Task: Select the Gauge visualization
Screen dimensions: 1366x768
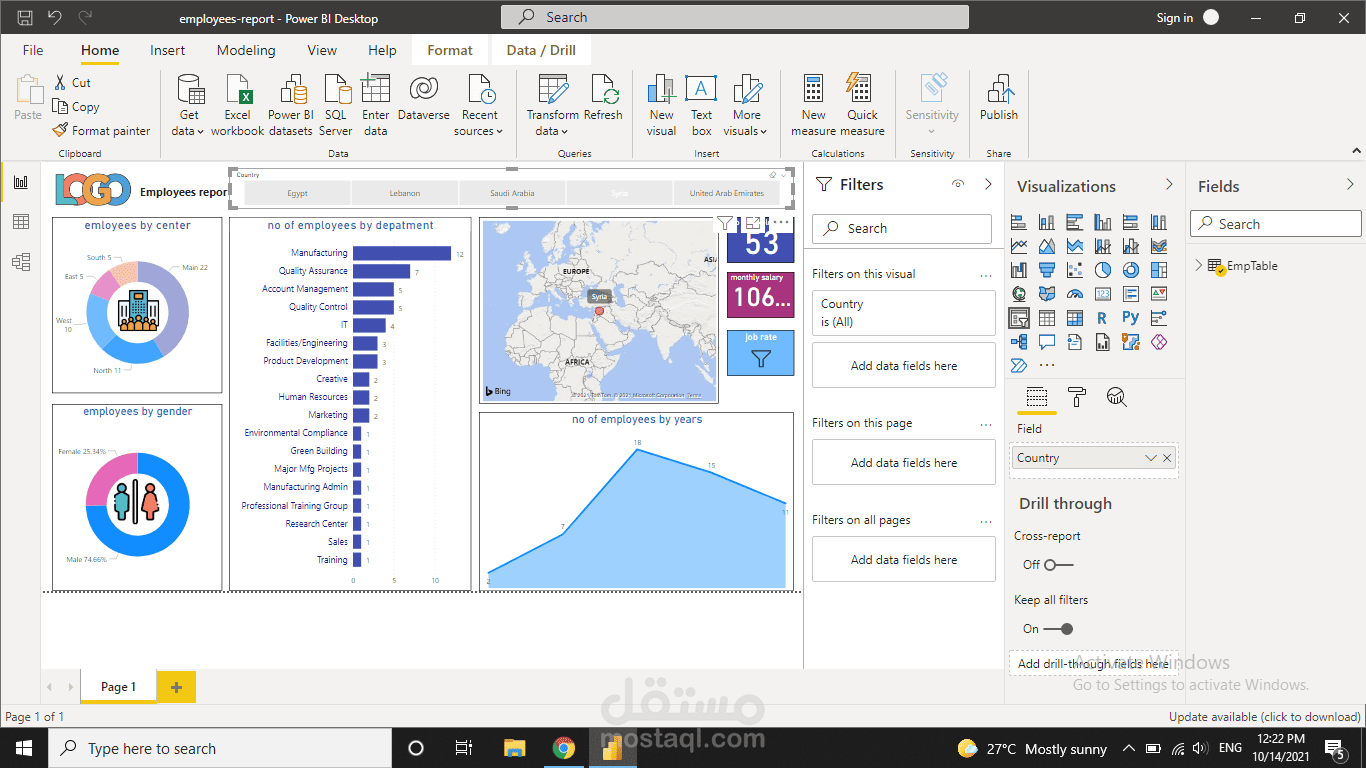Action: tap(1075, 294)
